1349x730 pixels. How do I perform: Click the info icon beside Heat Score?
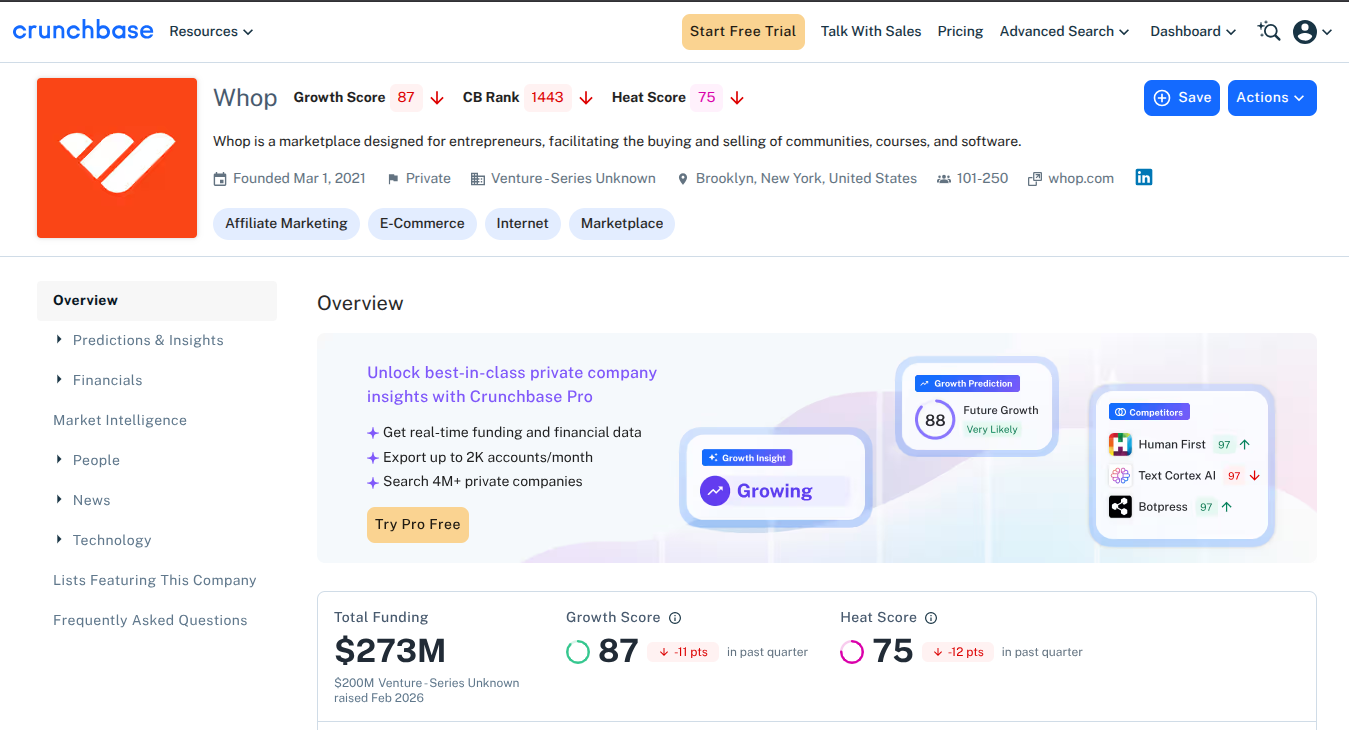click(x=931, y=618)
